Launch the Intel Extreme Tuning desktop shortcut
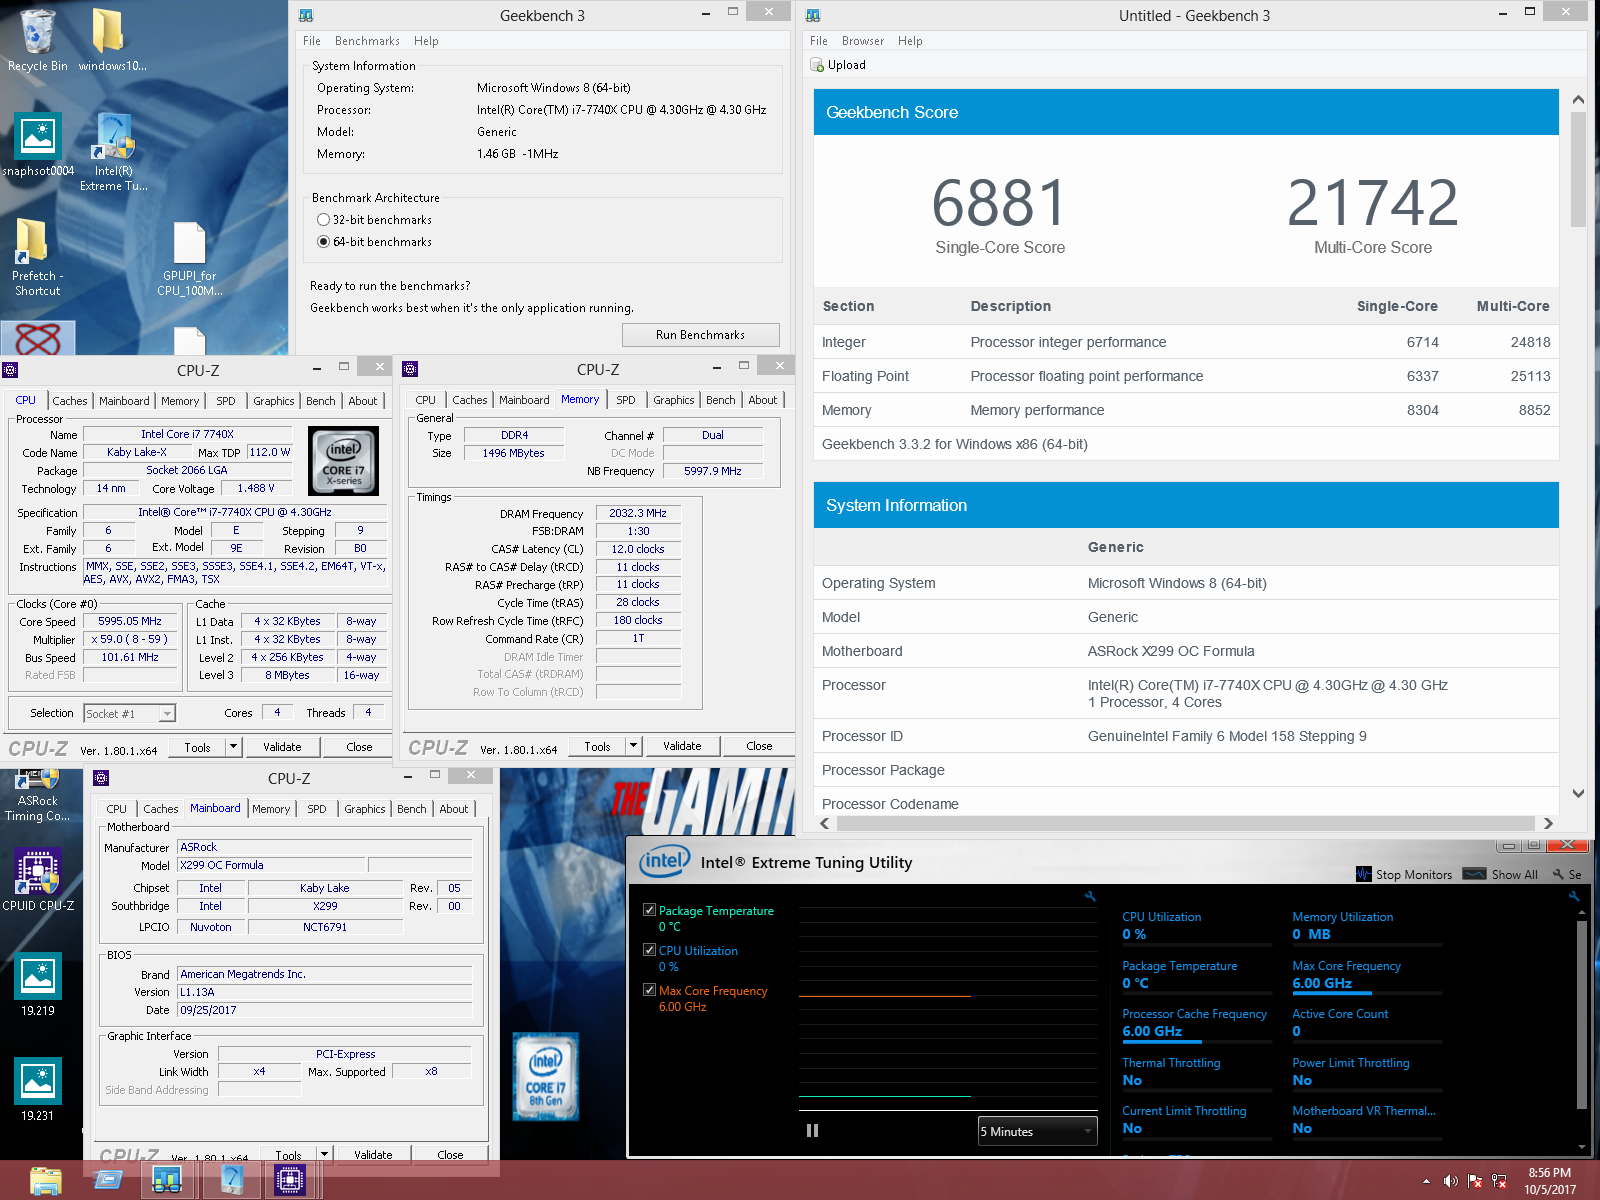Viewport: 1600px width, 1200px height. [x=114, y=152]
